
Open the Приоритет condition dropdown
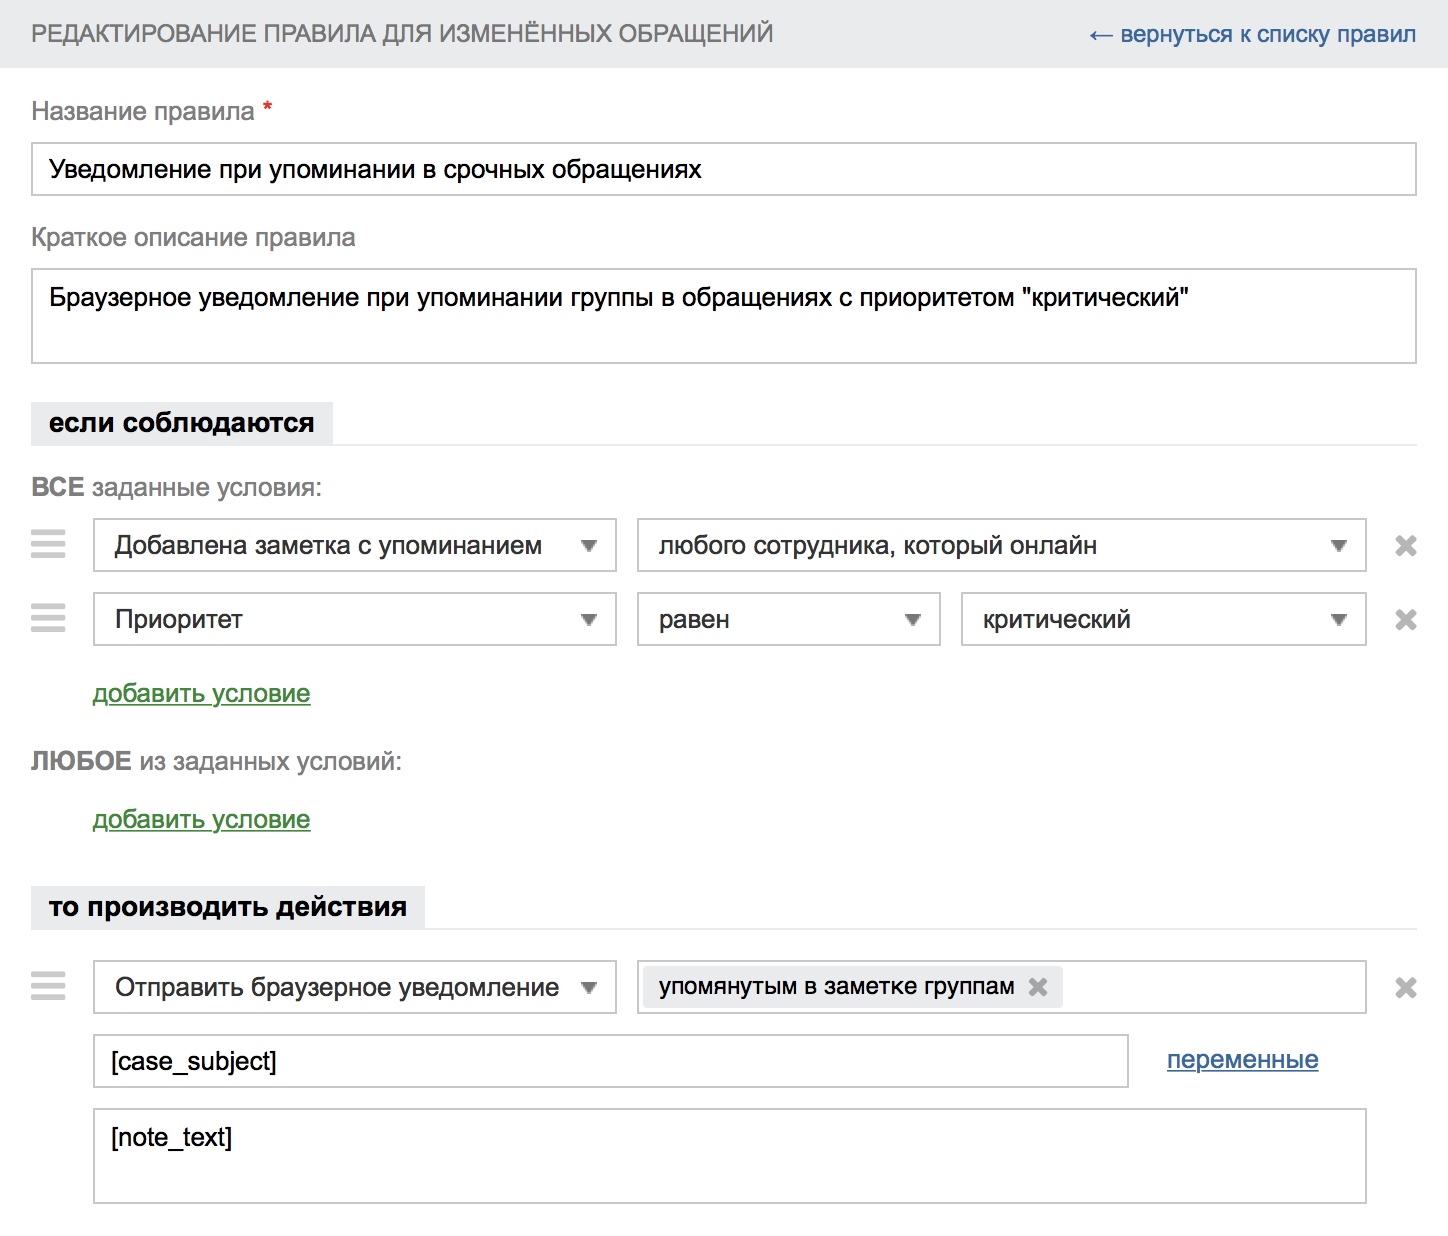point(355,619)
